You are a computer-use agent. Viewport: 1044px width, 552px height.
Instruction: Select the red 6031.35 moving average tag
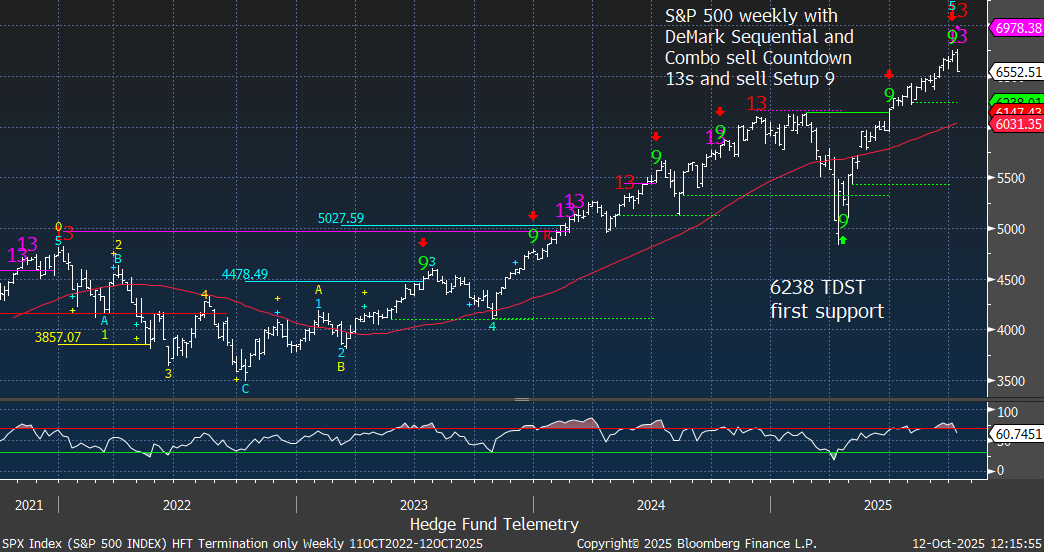click(1016, 123)
